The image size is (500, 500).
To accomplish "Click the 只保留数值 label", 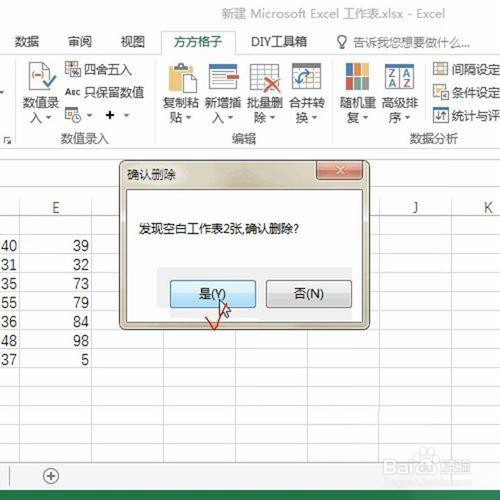I will [114, 92].
